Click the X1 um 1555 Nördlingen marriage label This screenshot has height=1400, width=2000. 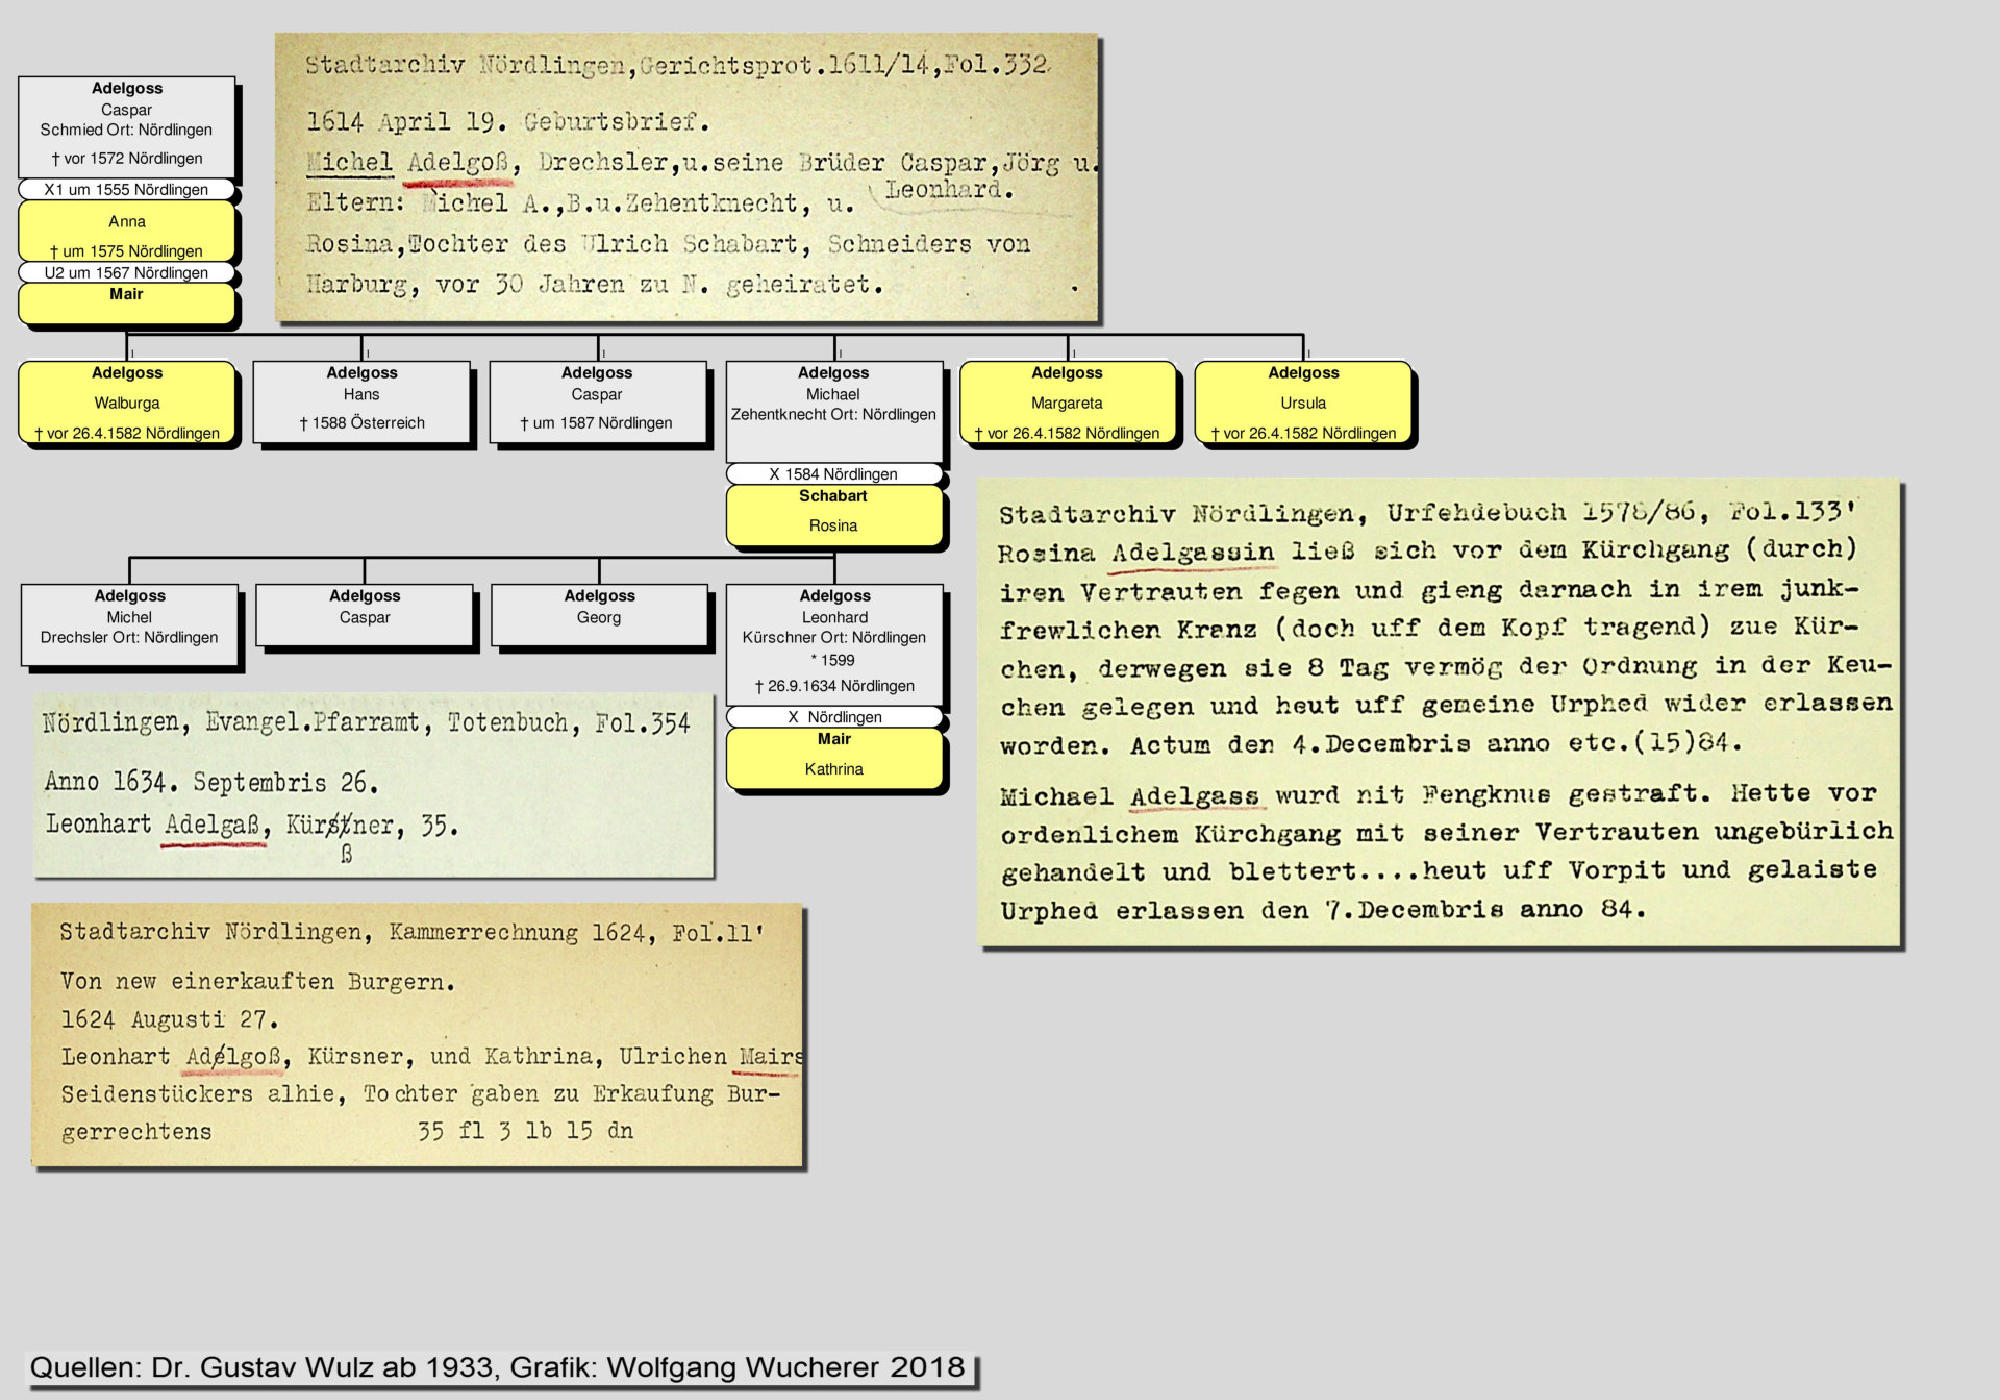click(x=127, y=190)
